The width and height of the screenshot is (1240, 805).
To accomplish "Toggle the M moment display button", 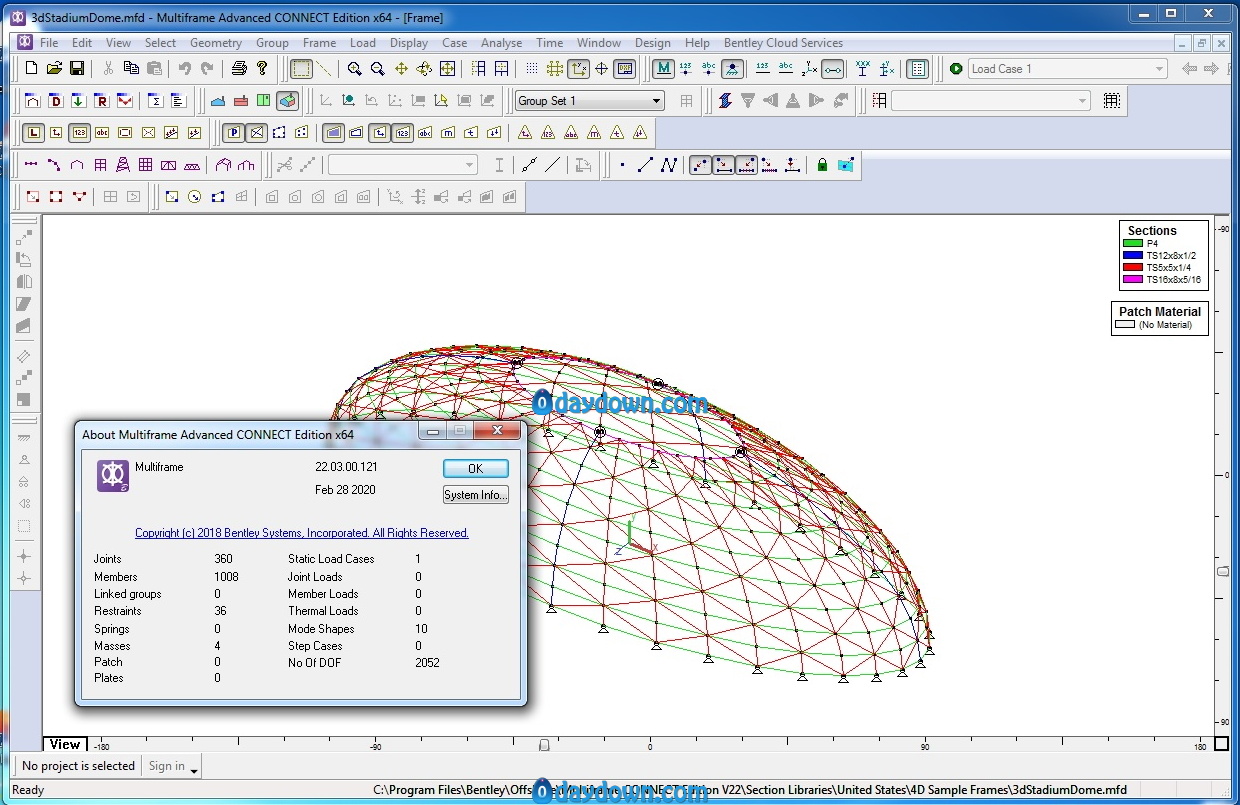I will [663, 68].
